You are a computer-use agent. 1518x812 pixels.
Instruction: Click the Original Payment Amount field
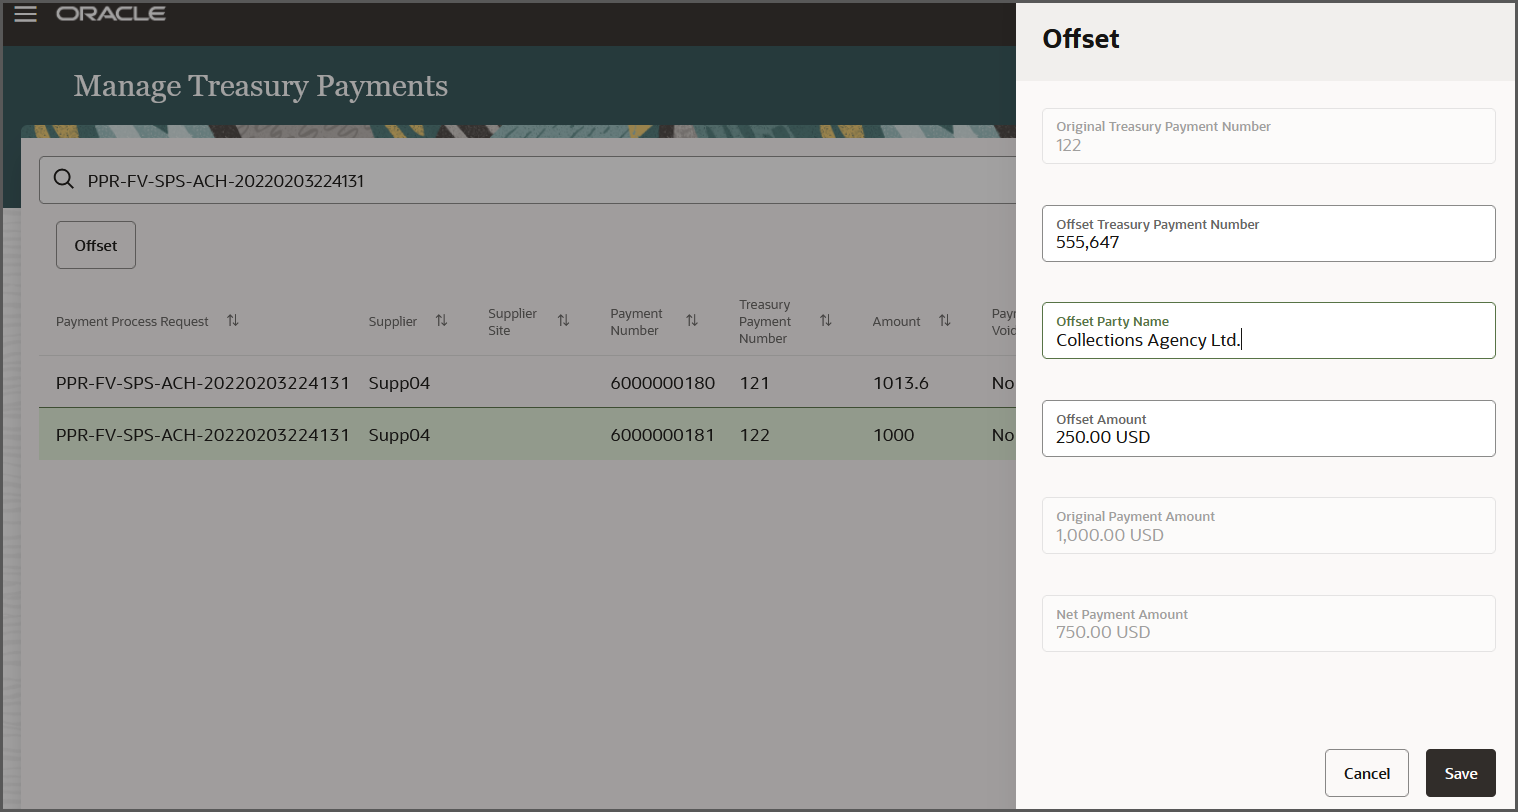click(x=1268, y=526)
